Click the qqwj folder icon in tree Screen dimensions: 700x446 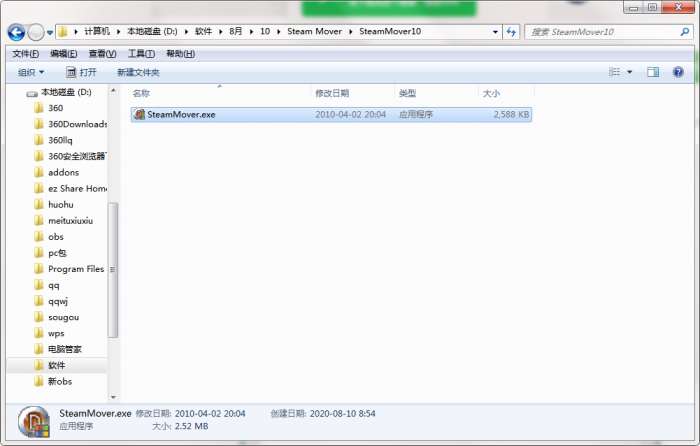pyautogui.click(x=39, y=301)
